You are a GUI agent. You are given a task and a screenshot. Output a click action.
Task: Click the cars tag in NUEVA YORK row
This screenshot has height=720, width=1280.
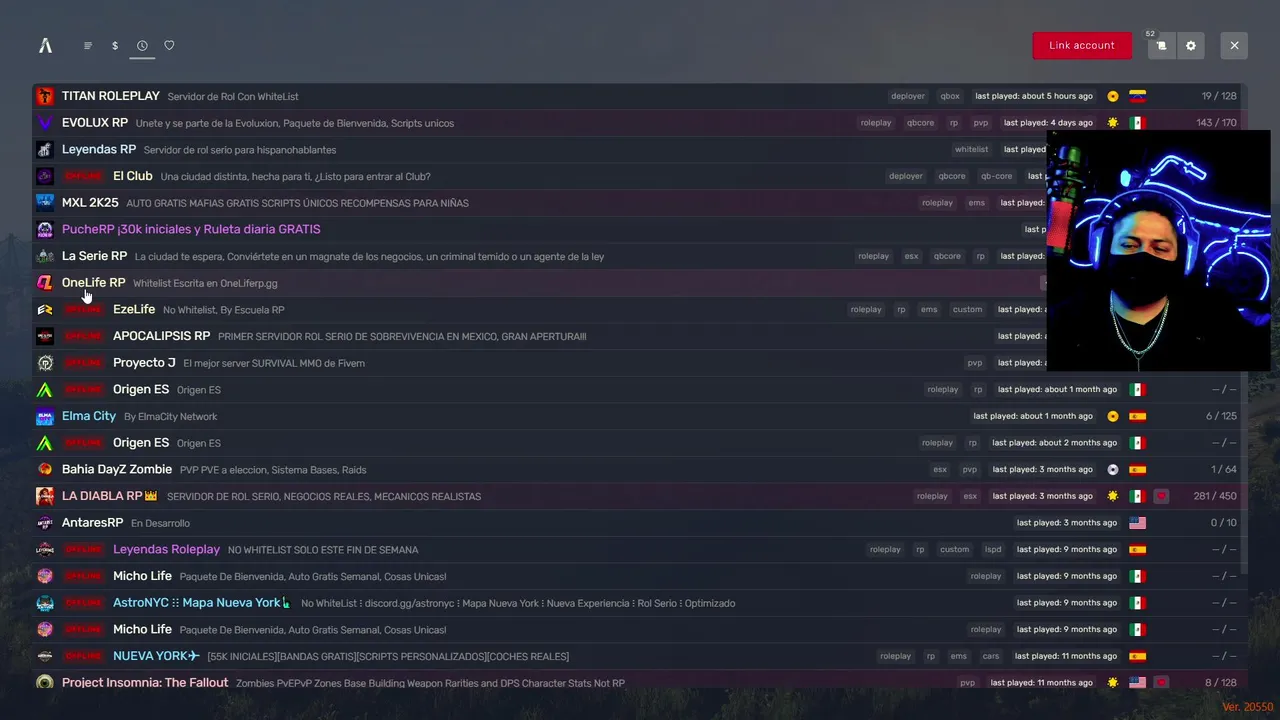pos(991,656)
